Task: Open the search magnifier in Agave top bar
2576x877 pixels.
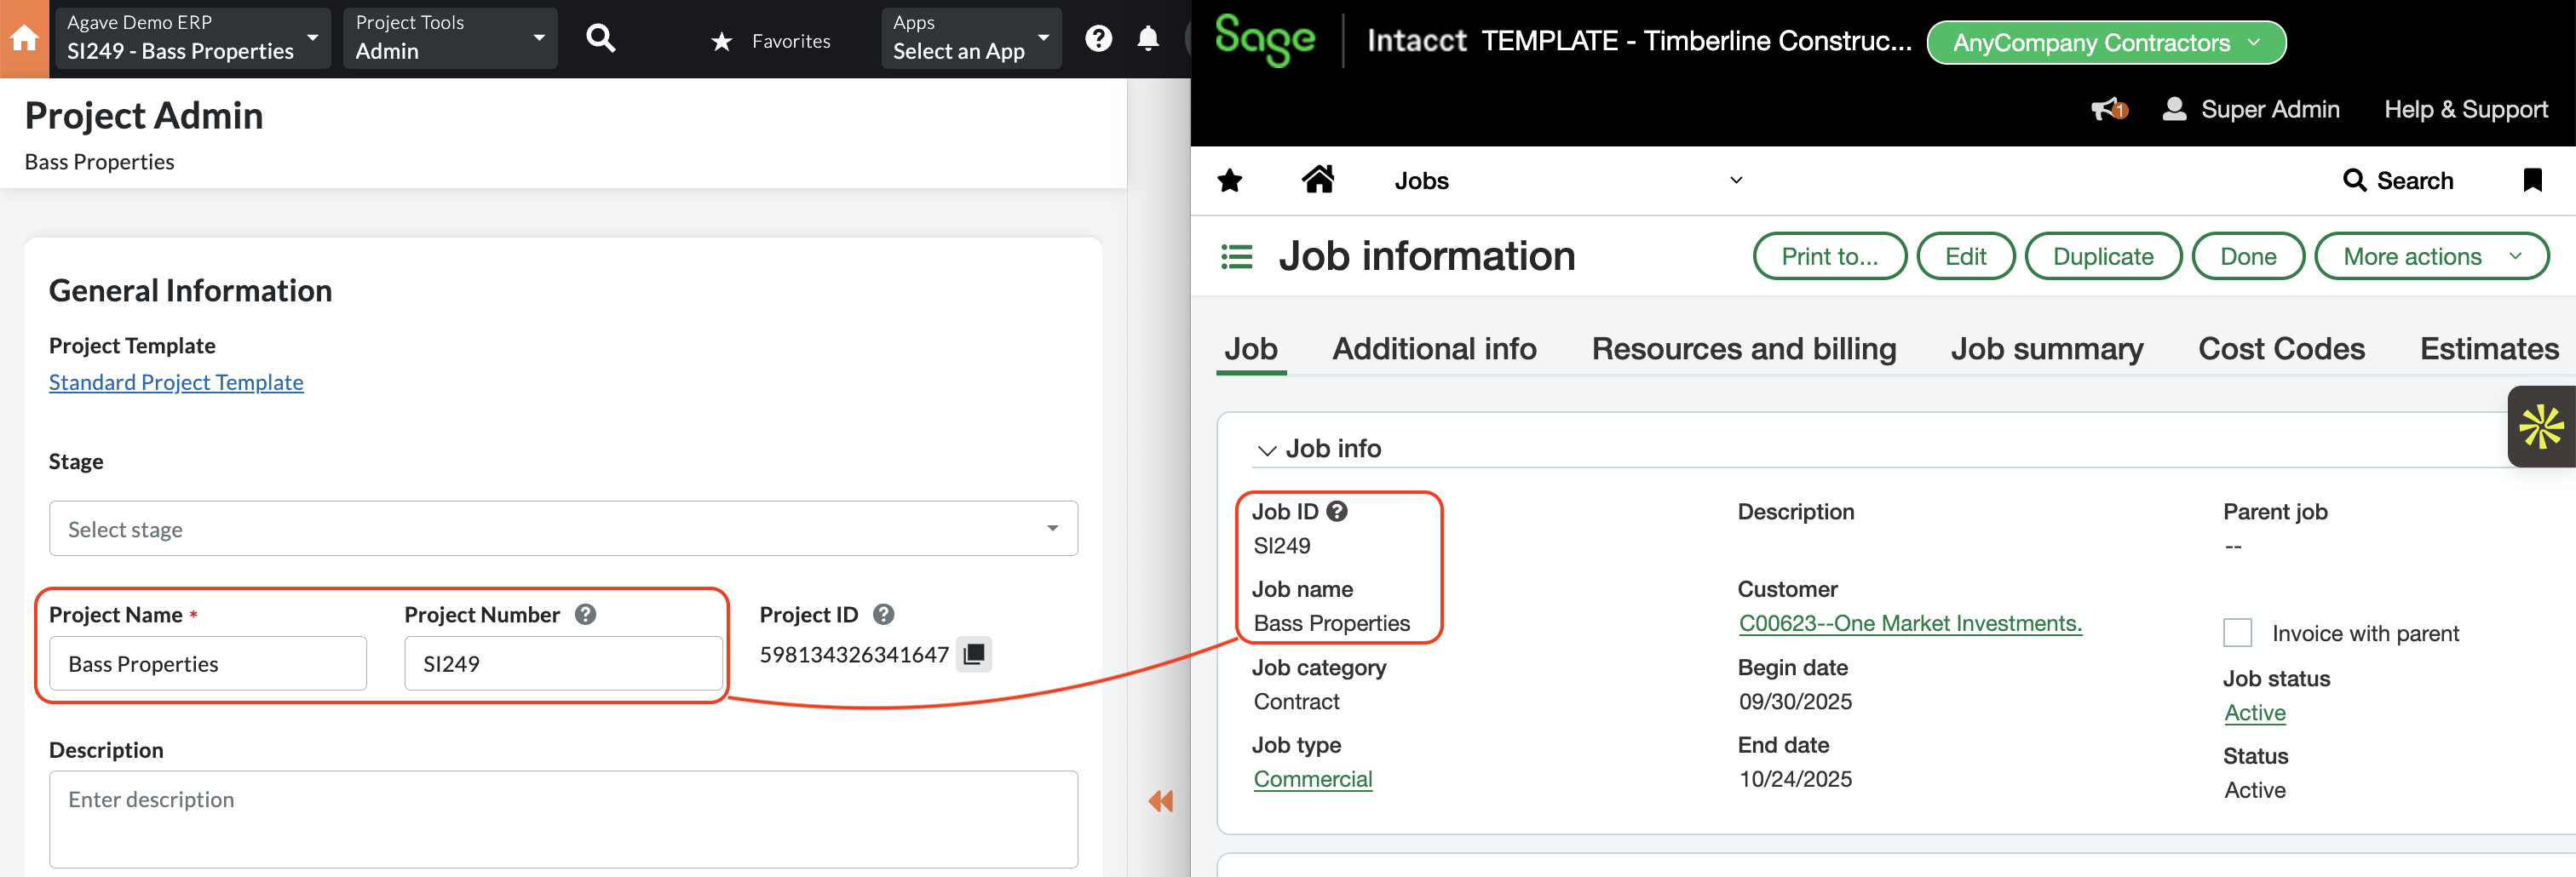Action: pyautogui.click(x=601, y=37)
